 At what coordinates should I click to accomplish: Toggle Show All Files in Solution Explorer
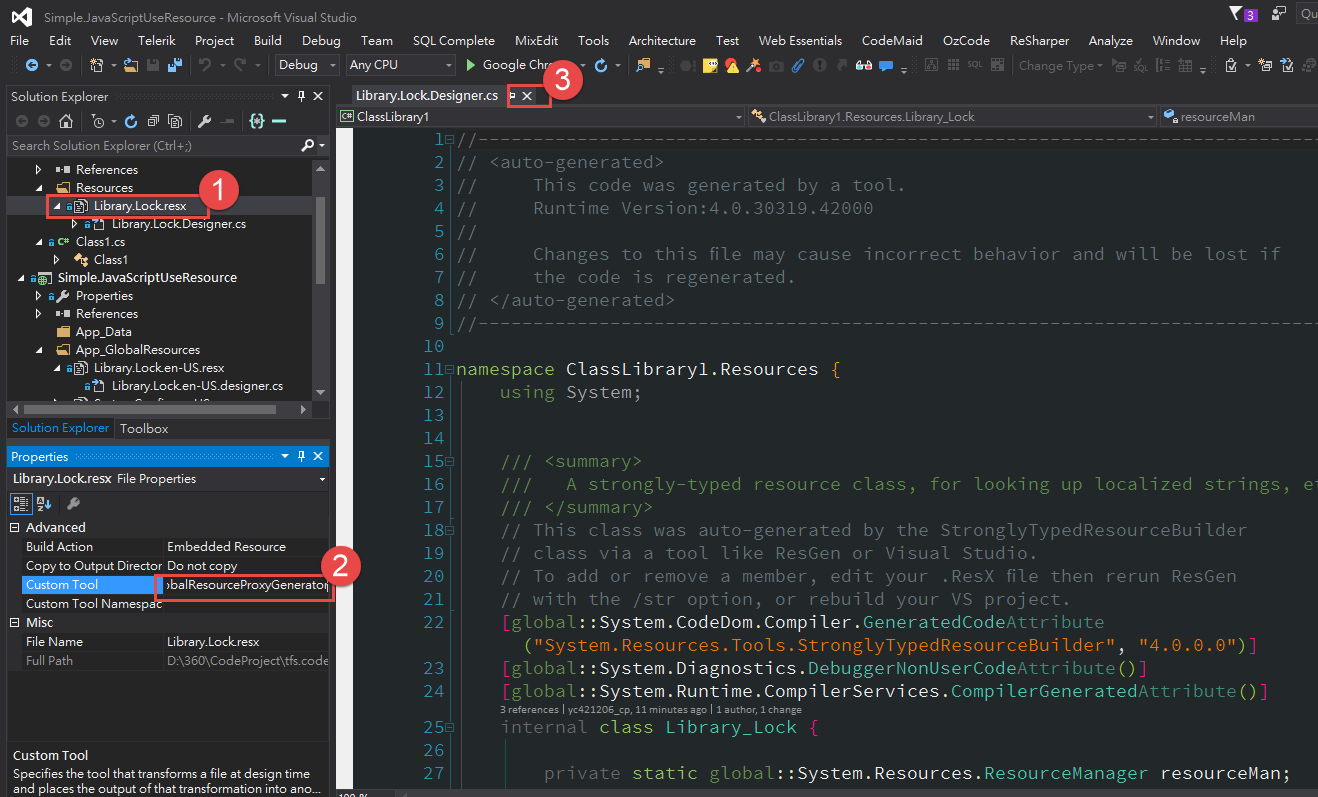(x=175, y=121)
